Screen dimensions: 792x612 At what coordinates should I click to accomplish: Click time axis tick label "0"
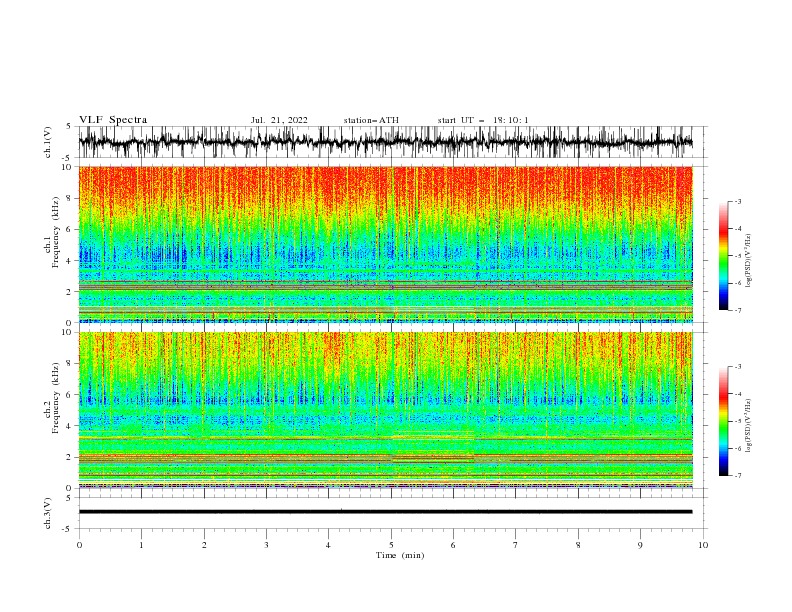point(79,545)
